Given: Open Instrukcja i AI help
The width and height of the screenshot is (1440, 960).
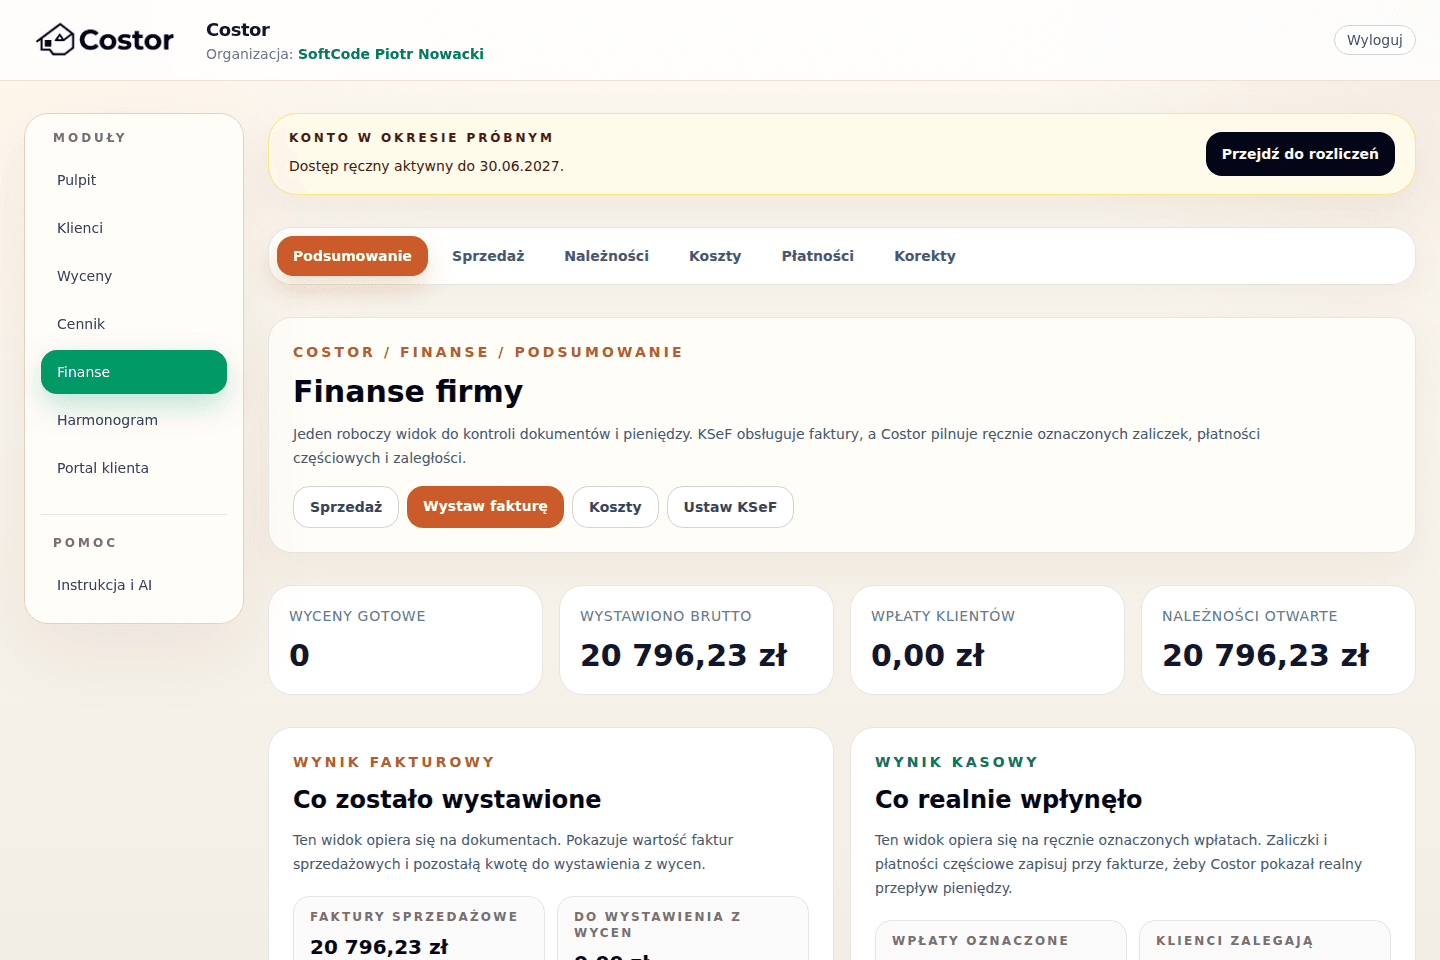Looking at the screenshot, I should (x=134, y=585).
